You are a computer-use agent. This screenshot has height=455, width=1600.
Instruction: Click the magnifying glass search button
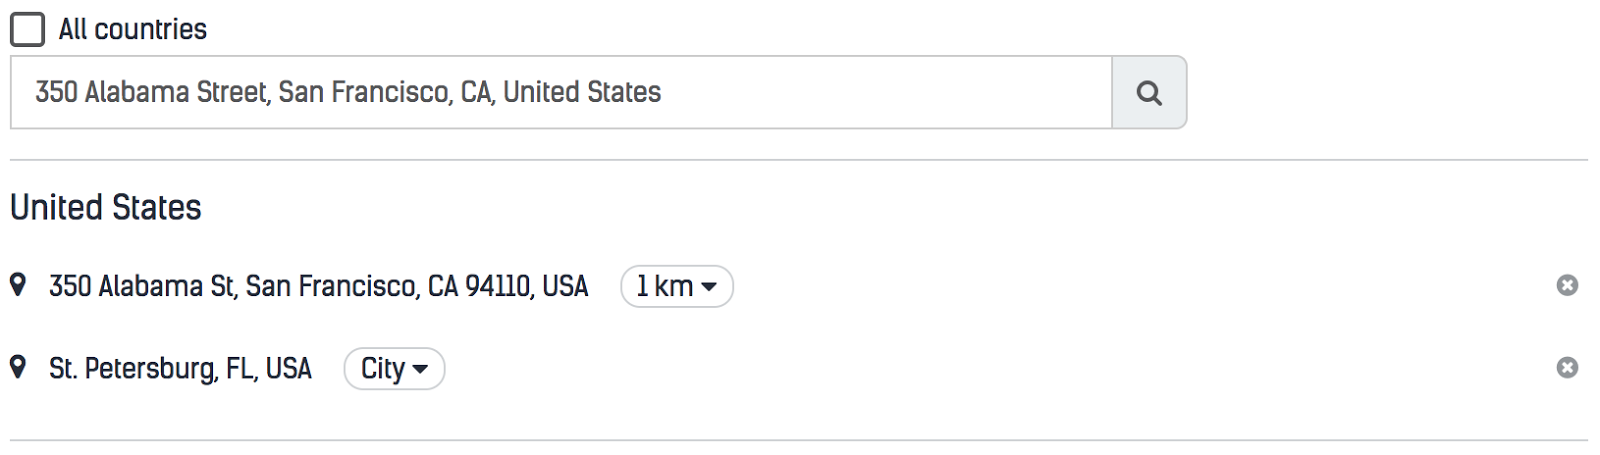(1149, 93)
